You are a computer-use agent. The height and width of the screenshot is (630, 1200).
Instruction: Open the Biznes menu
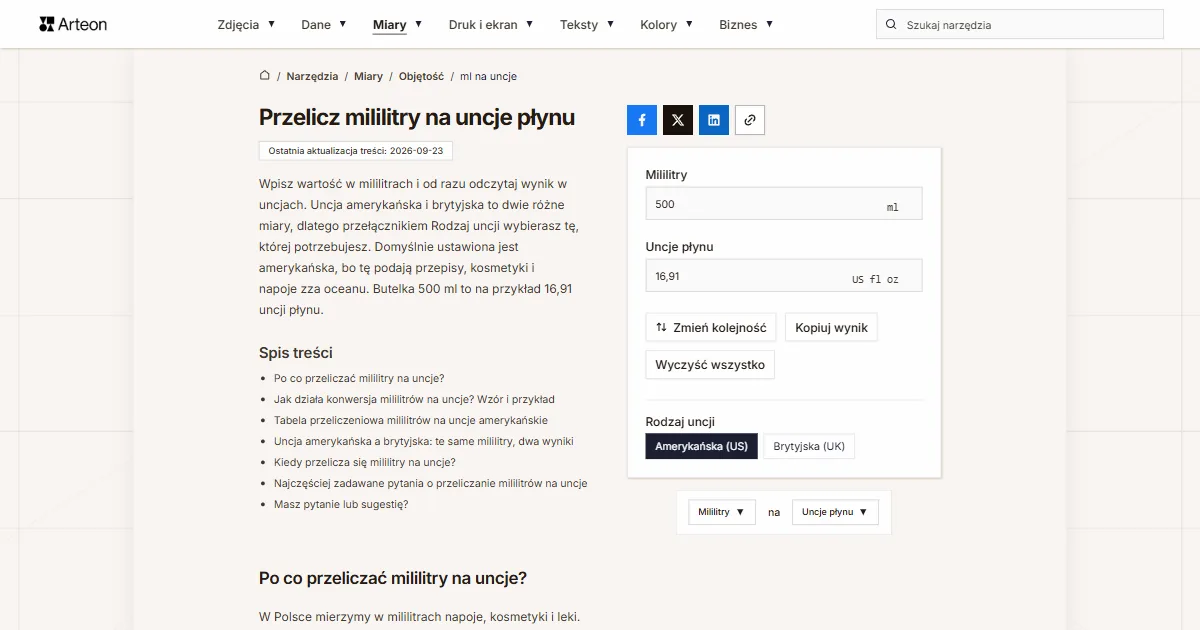[x=746, y=25]
